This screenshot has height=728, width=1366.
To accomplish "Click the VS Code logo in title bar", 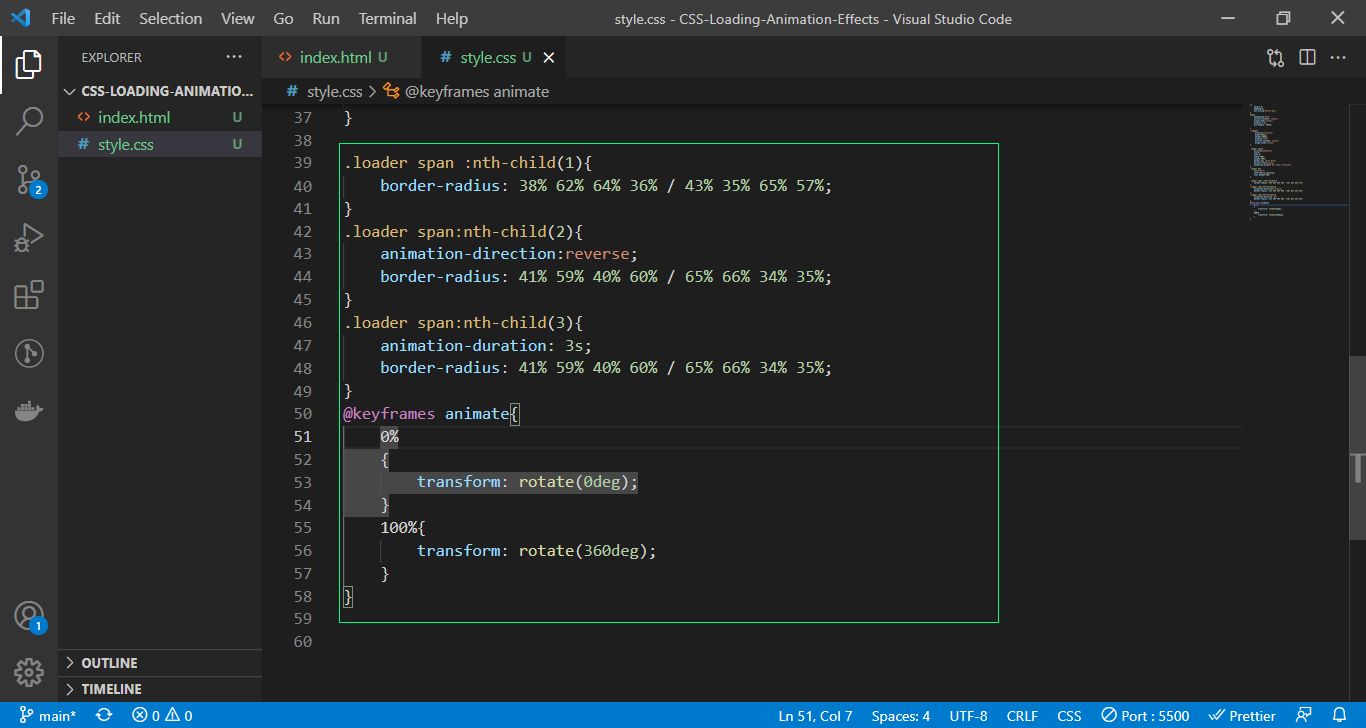I will click(x=21, y=18).
